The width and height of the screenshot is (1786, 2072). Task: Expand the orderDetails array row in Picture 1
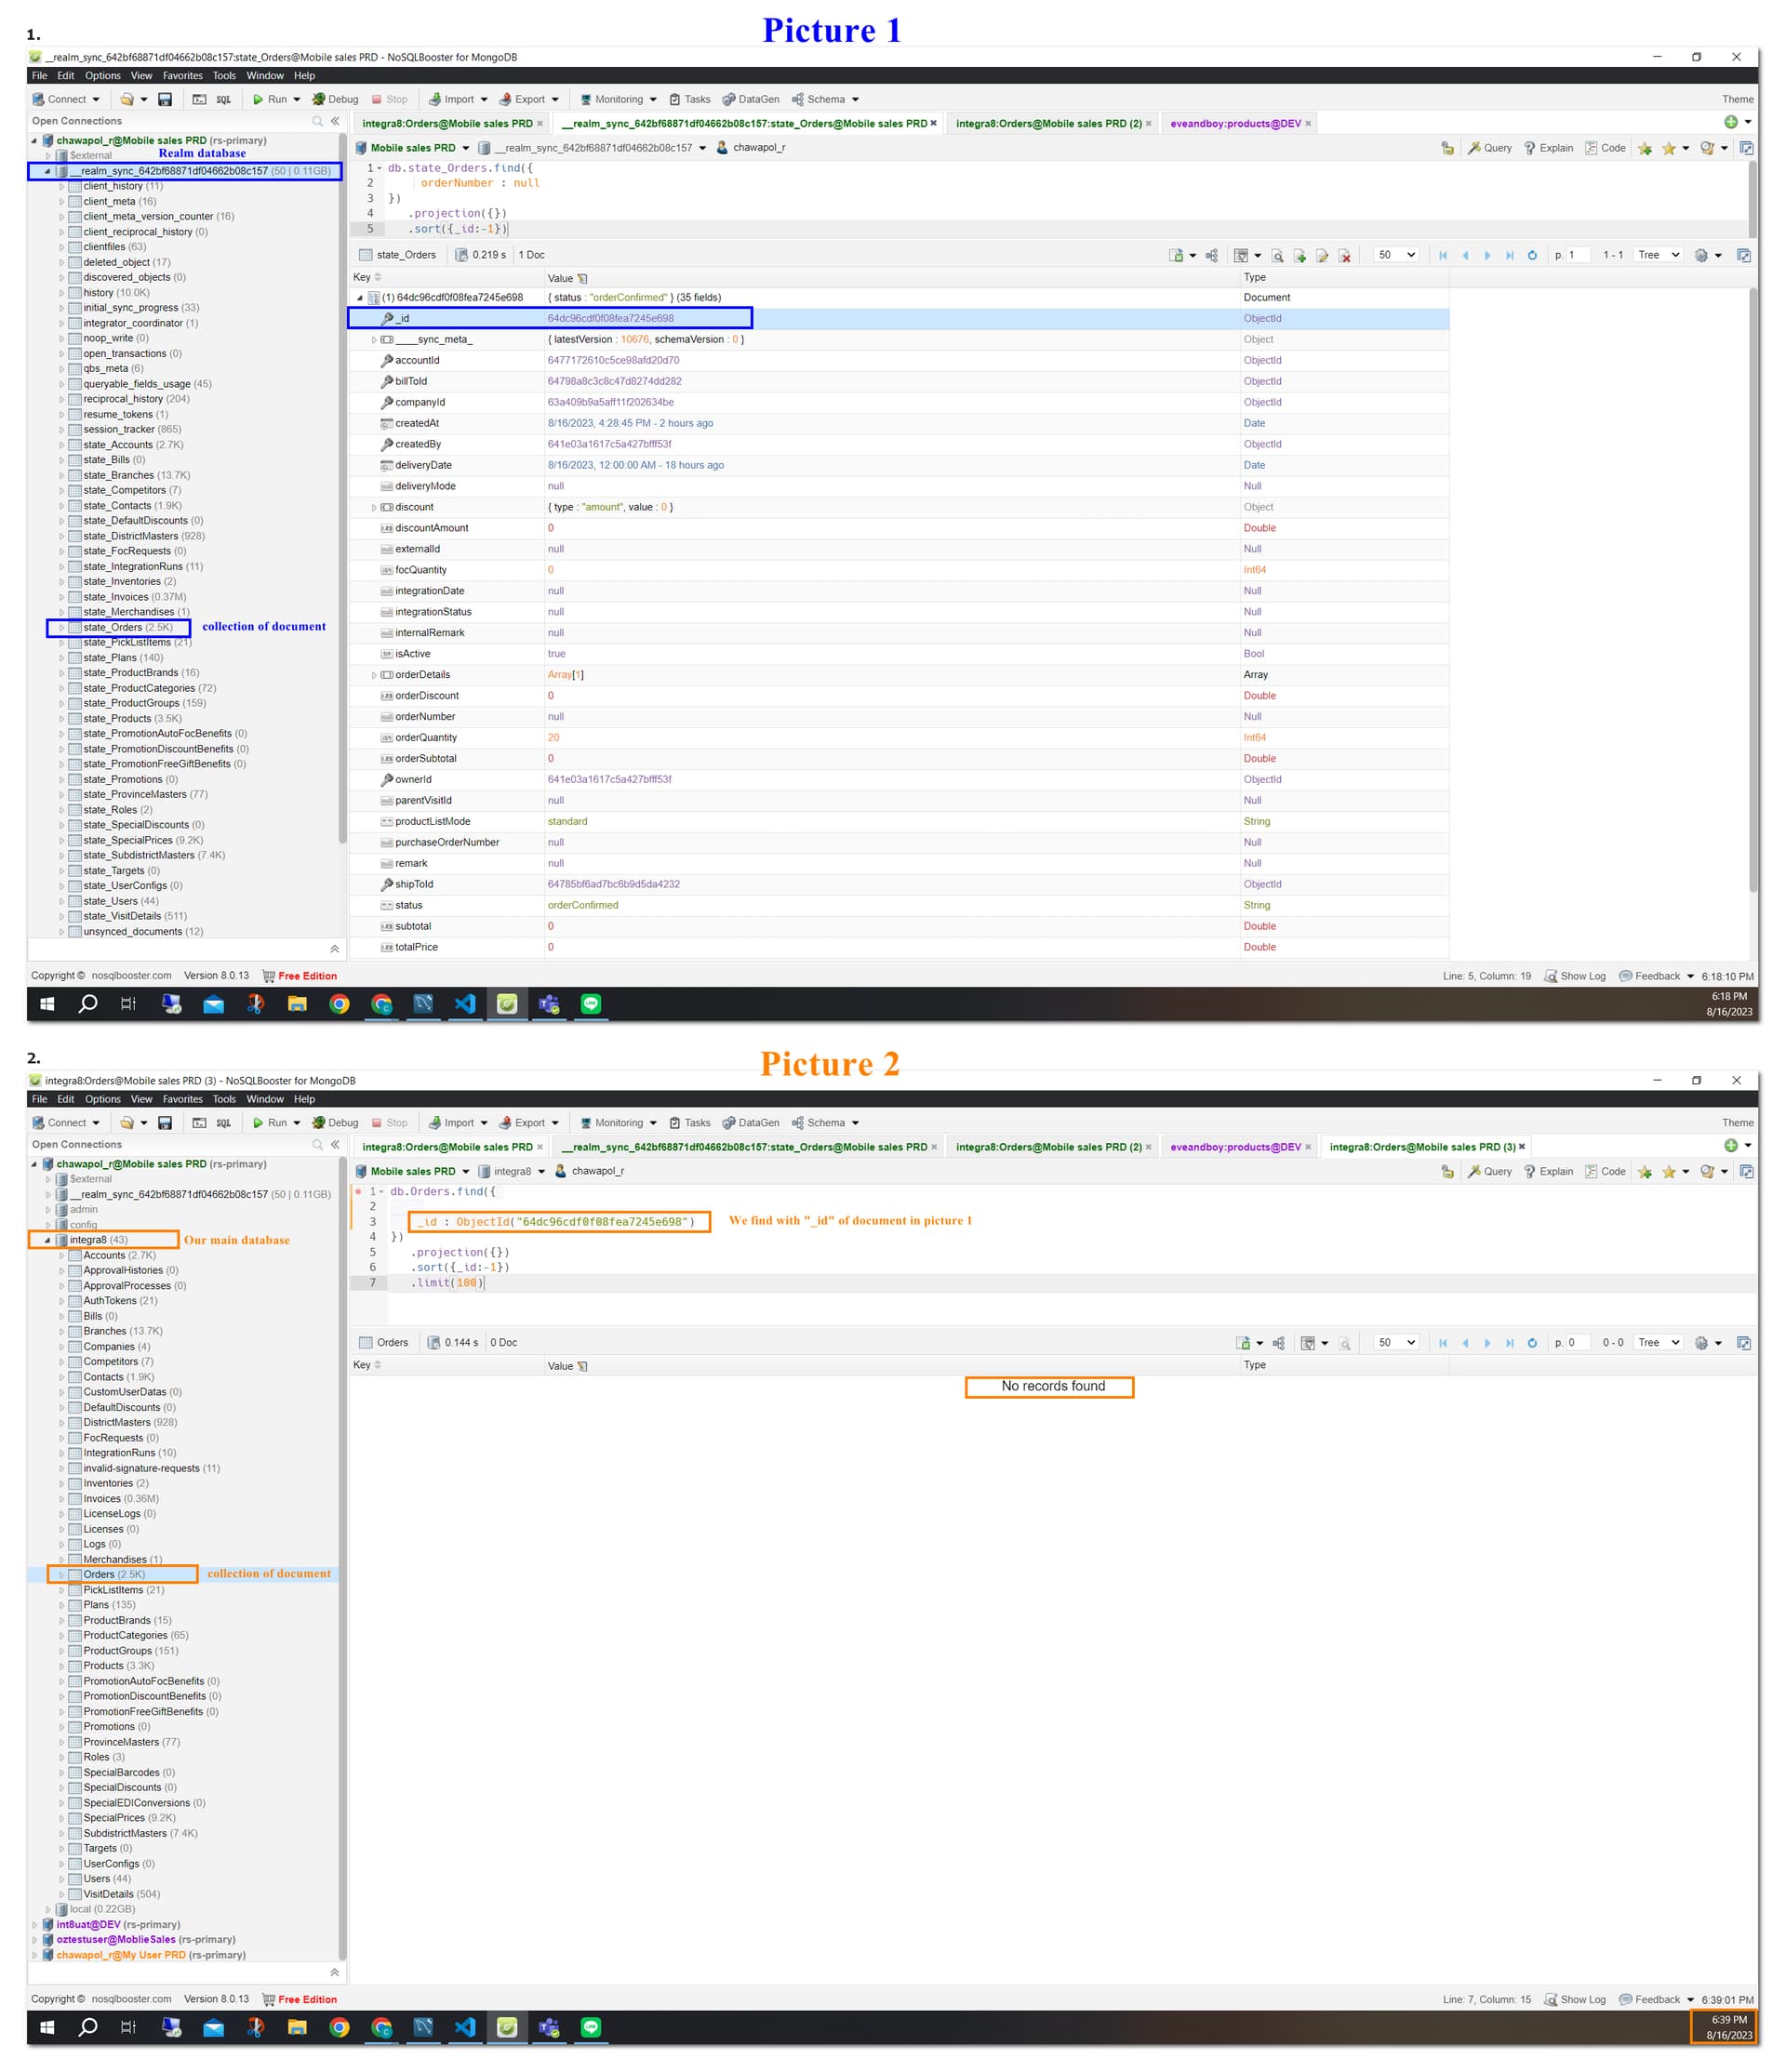[x=374, y=675]
